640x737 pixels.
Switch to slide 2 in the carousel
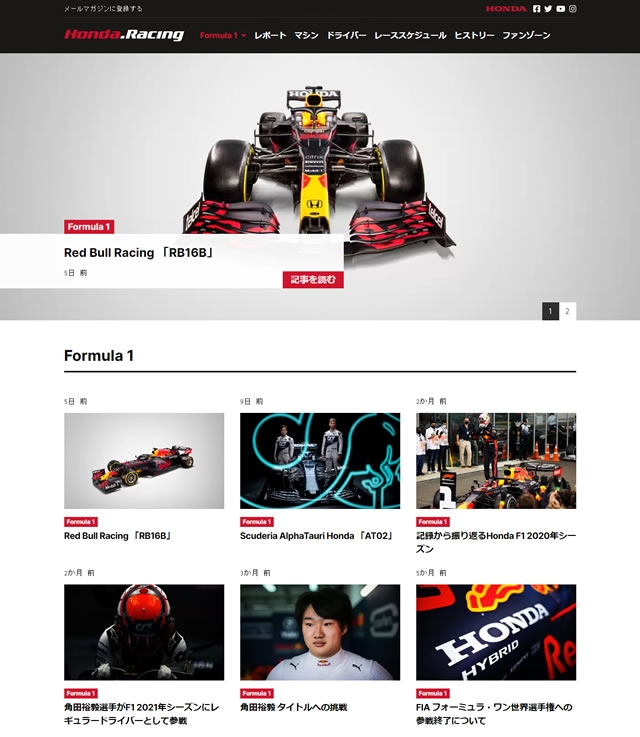[567, 311]
